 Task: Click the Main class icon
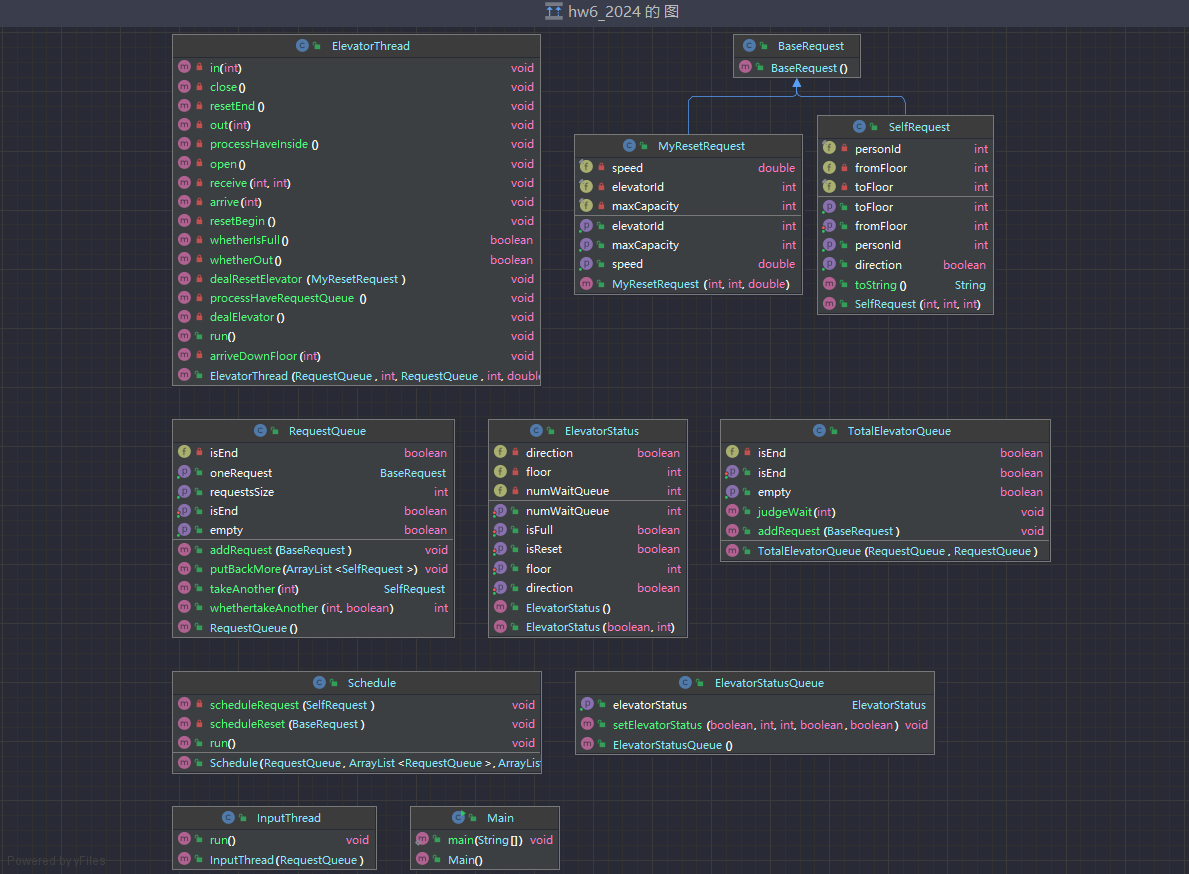[458, 817]
